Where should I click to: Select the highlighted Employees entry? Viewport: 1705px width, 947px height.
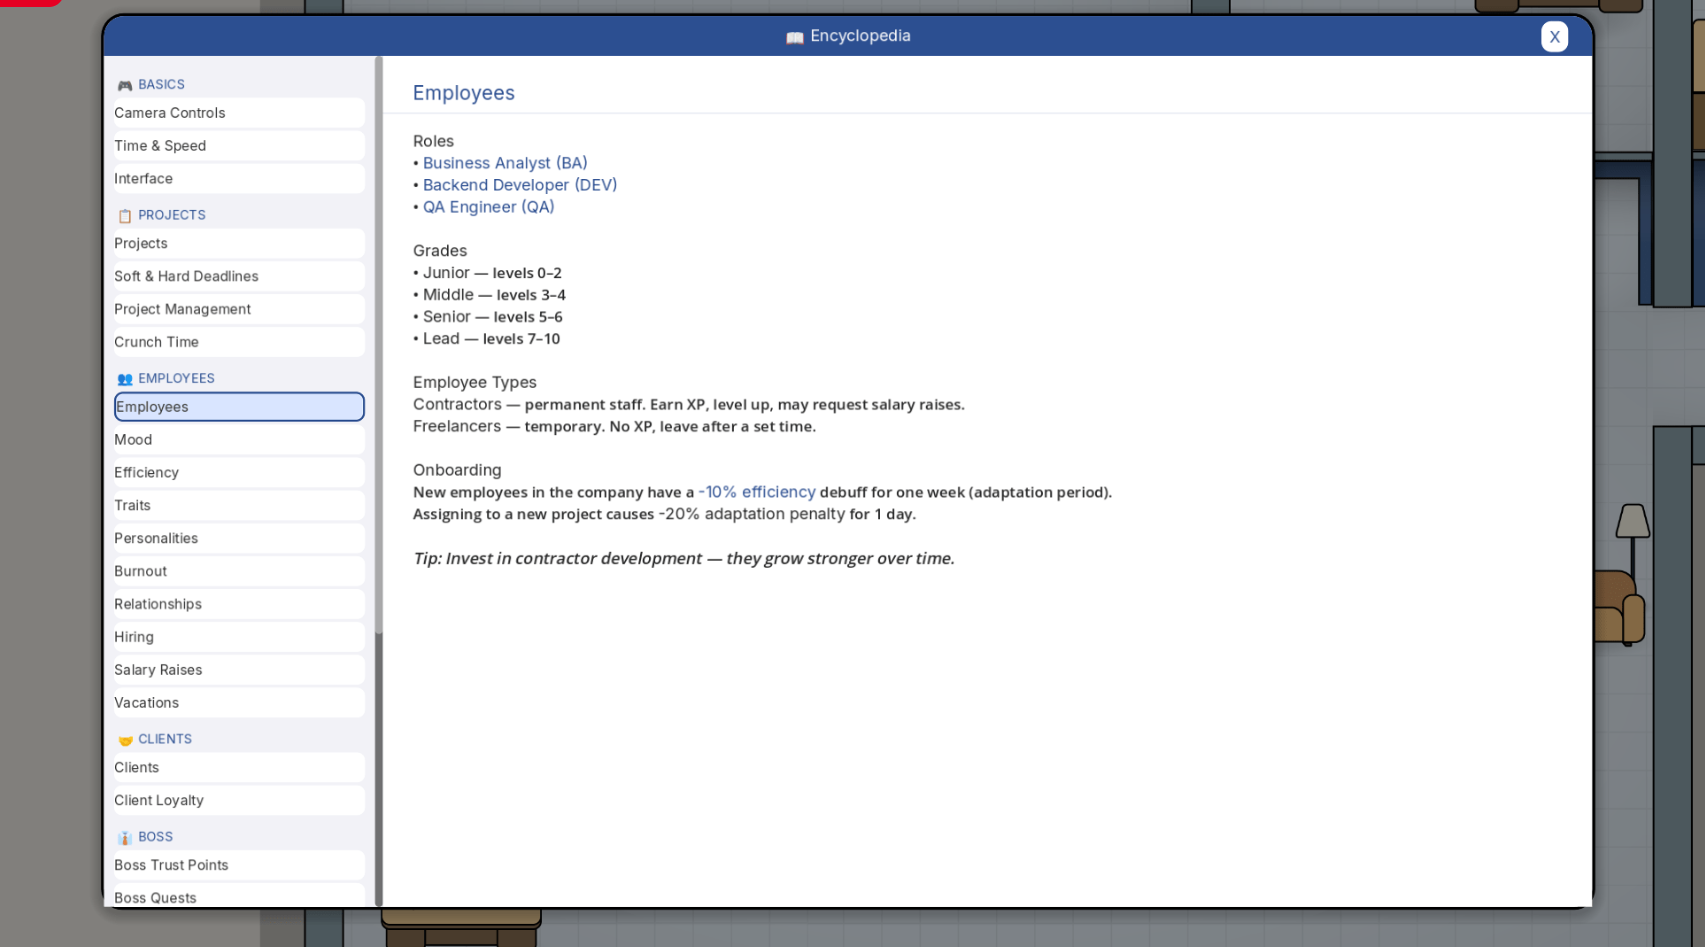(239, 407)
